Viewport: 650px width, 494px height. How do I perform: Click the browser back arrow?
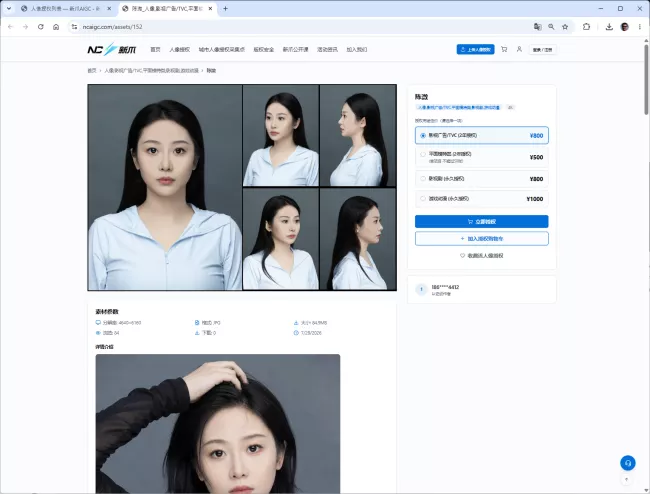pos(11,27)
